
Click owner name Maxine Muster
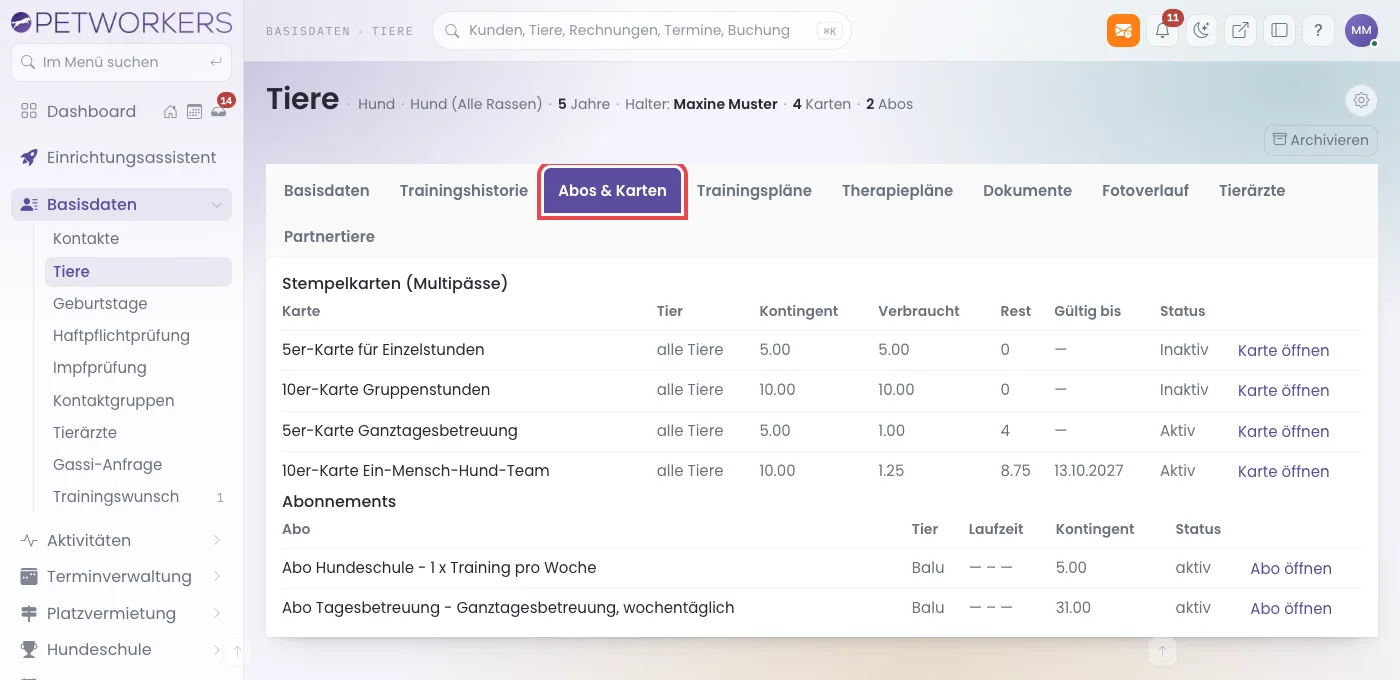tap(725, 104)
